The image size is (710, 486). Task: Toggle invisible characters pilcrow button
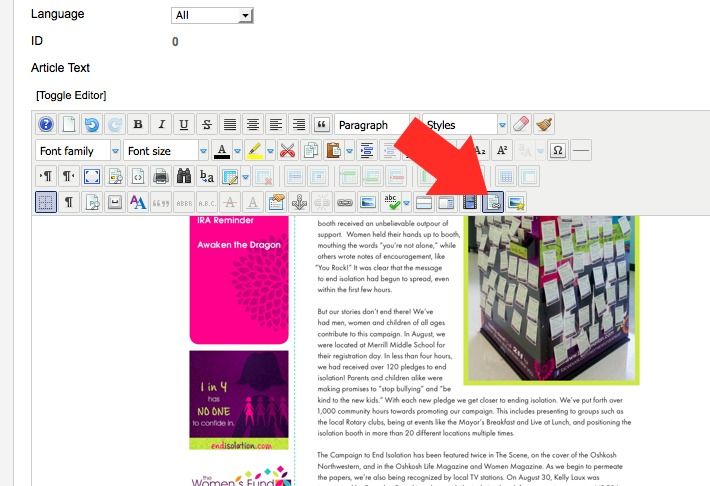click(69, 202)
